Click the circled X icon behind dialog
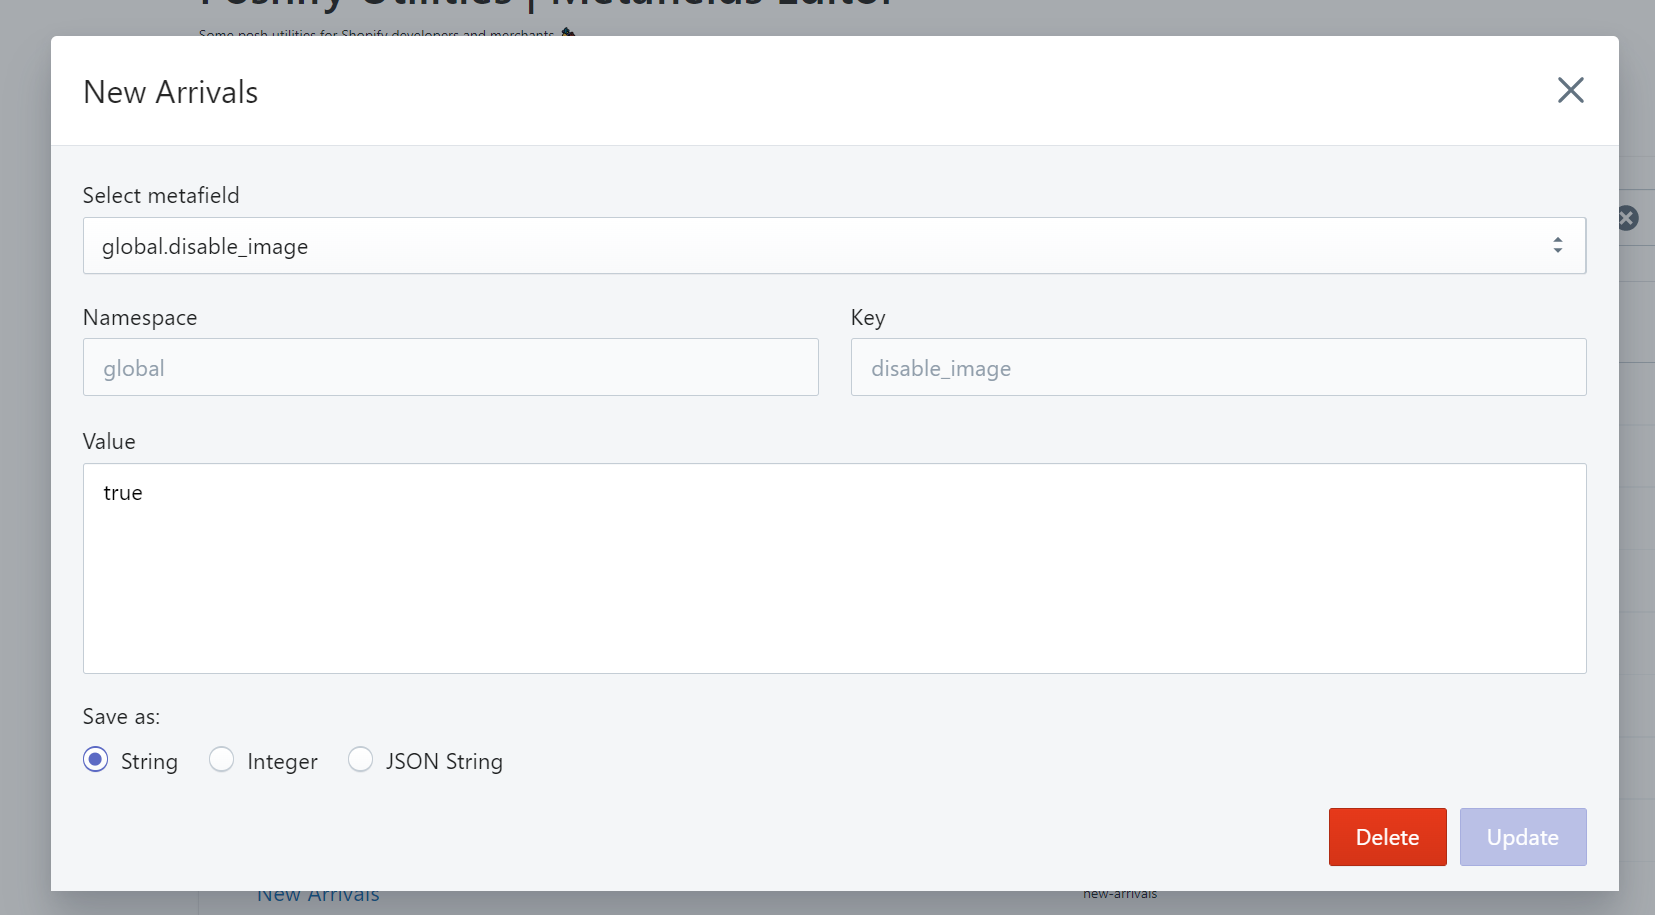 tap(1628, 218)
